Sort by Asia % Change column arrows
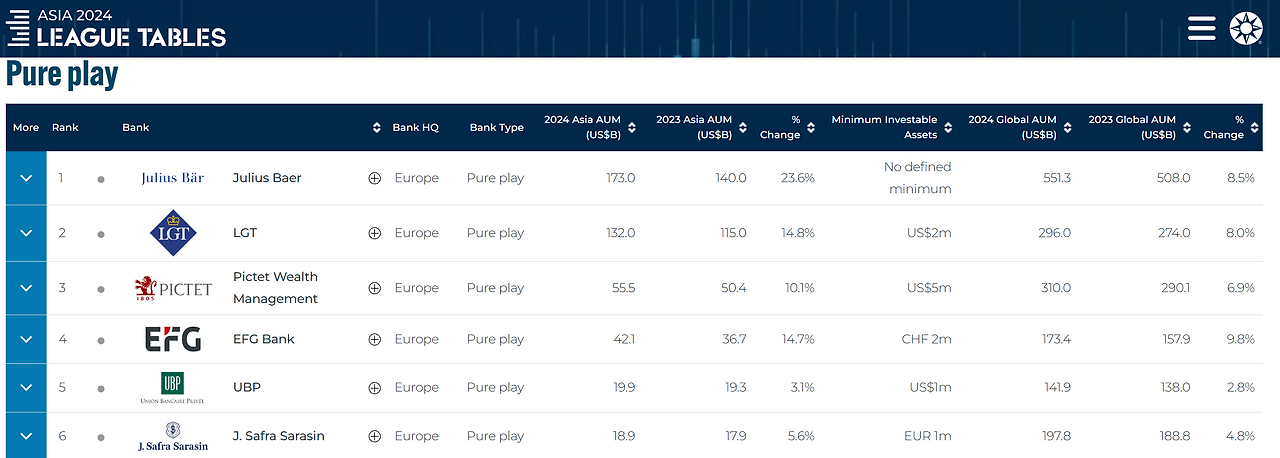The height and width of the screenshot is (458, 1280). click(x=809, y=128)
